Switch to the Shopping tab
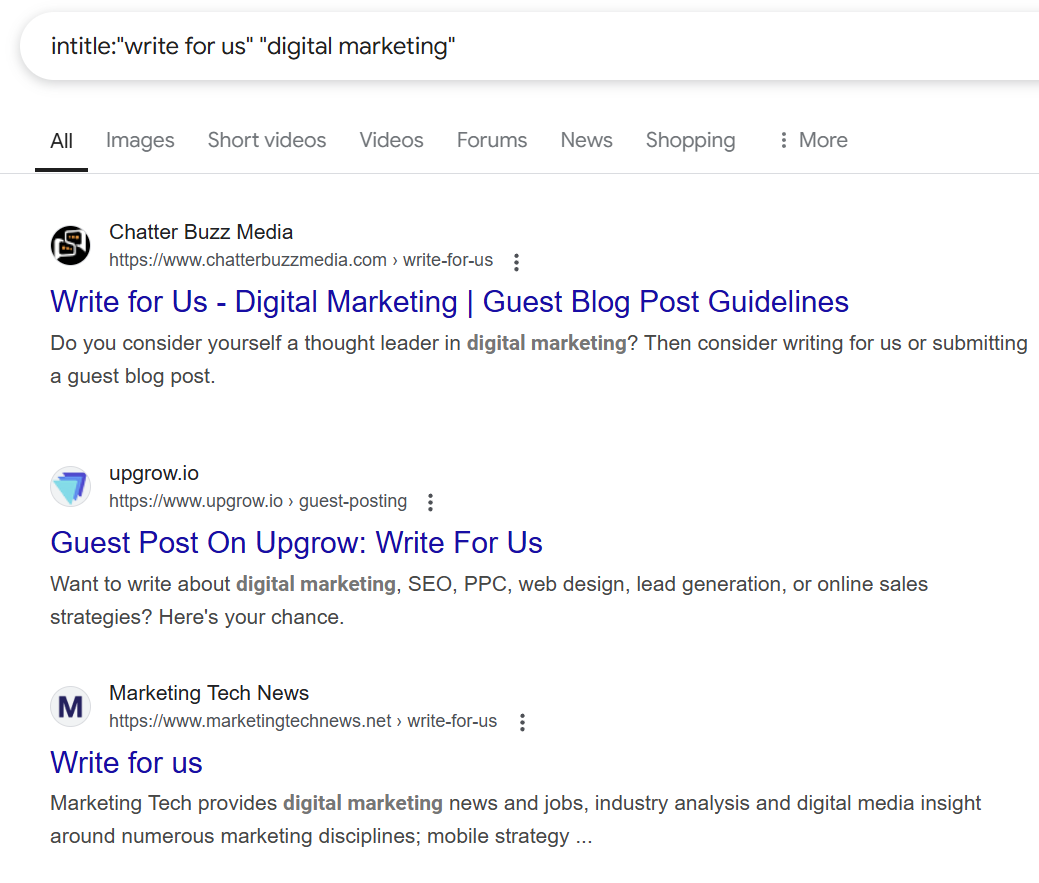Screen dimensions: 1039x883 690,140
